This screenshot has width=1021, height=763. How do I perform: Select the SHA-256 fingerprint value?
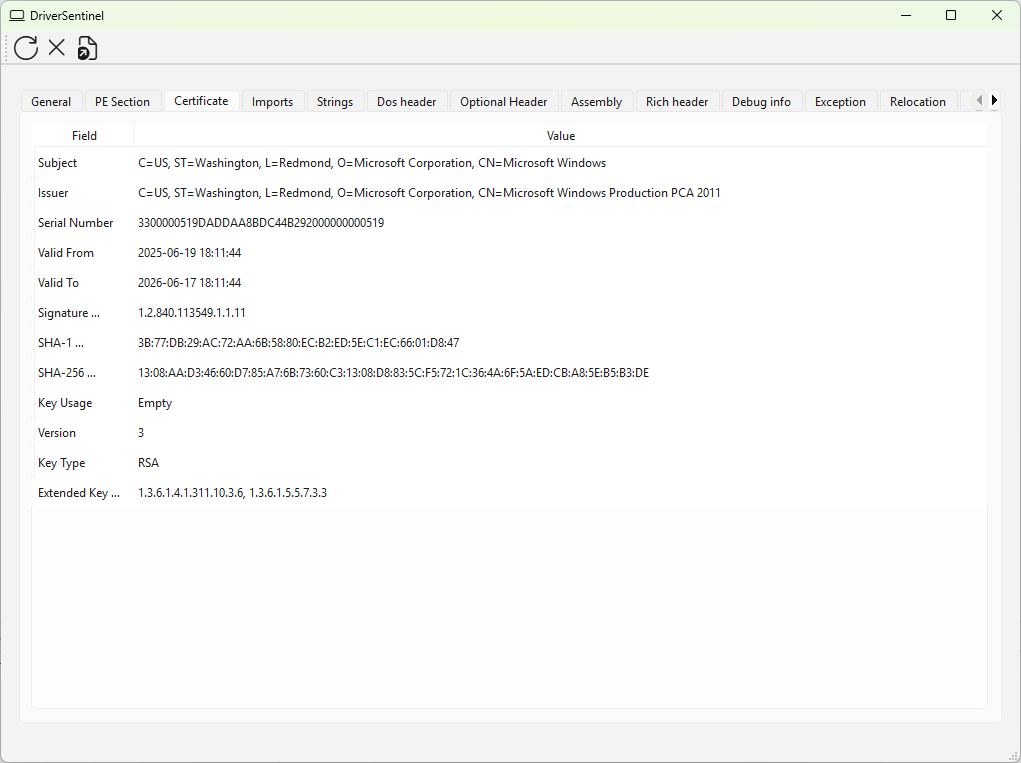click(x=393, y=373)
